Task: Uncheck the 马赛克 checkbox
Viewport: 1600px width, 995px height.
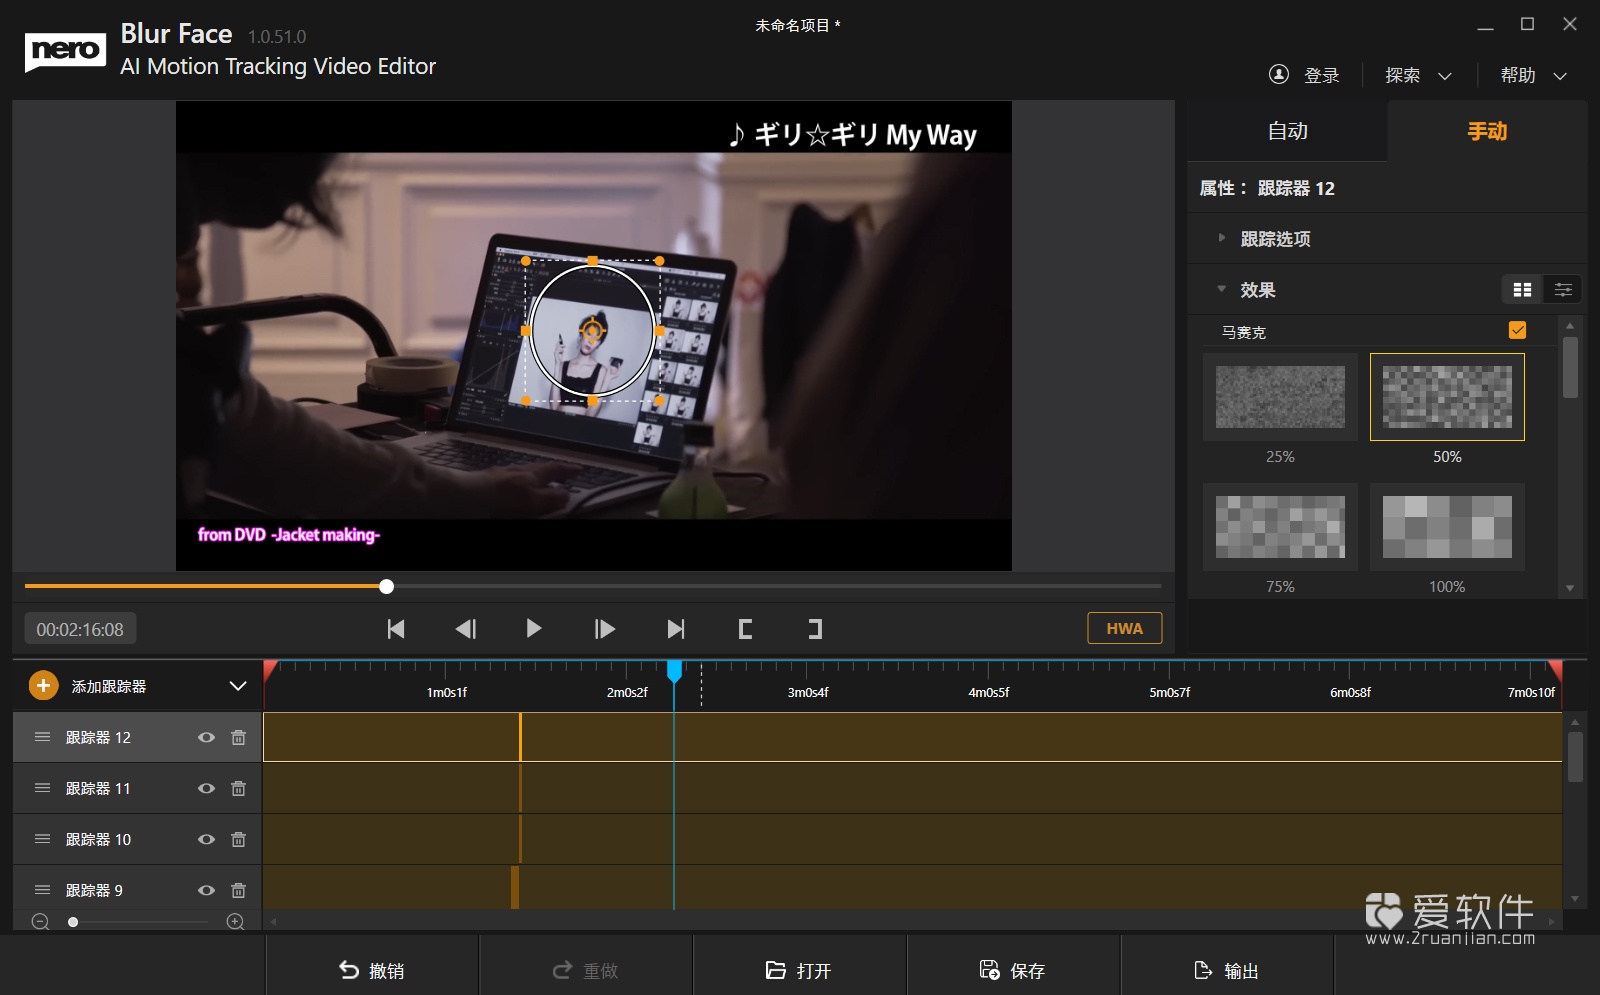Action: click(x=1517, y=331)
